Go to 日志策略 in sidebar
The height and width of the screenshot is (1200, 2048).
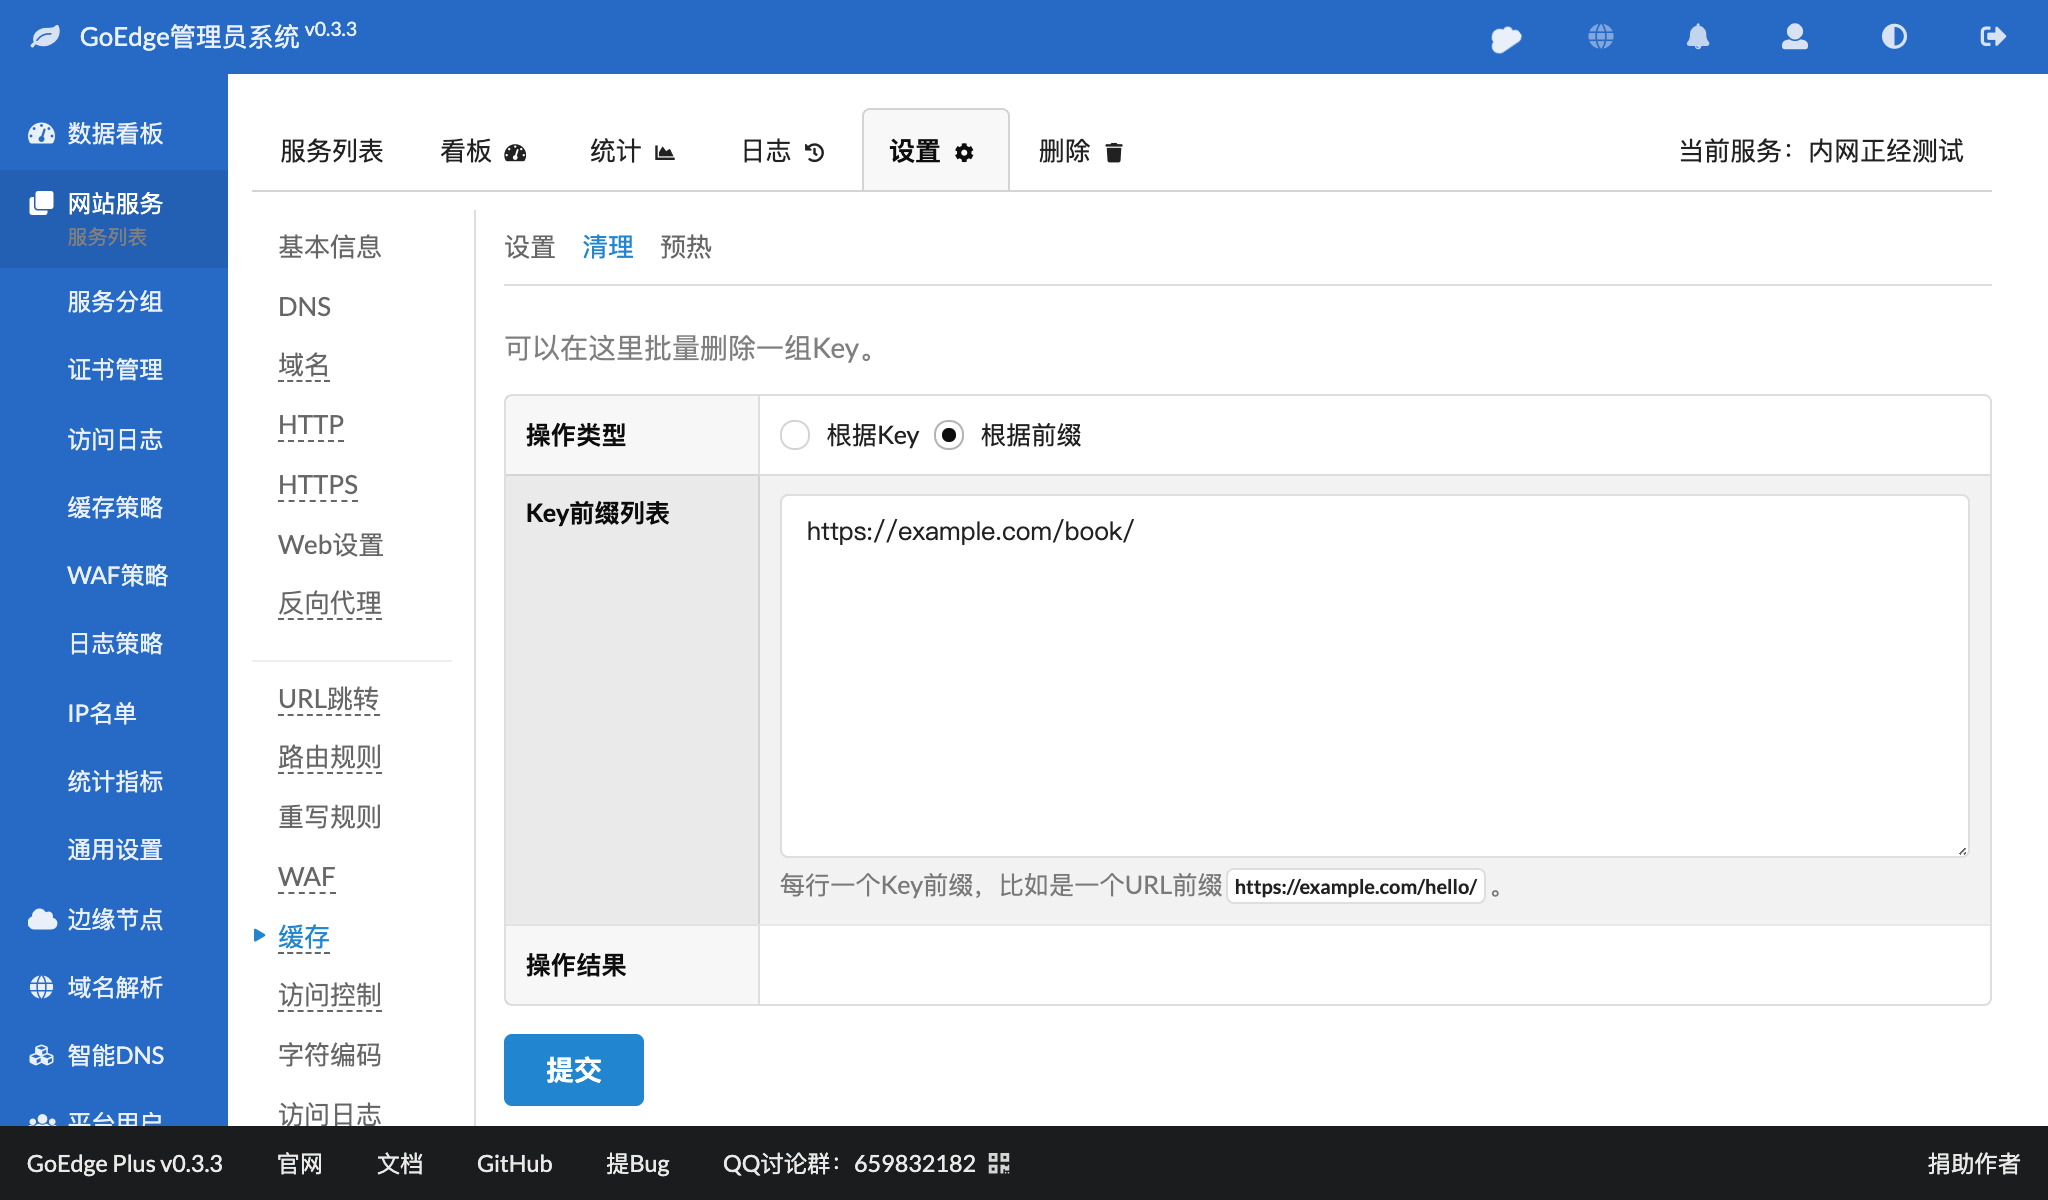pyautogui.click(x=115, y=643)
